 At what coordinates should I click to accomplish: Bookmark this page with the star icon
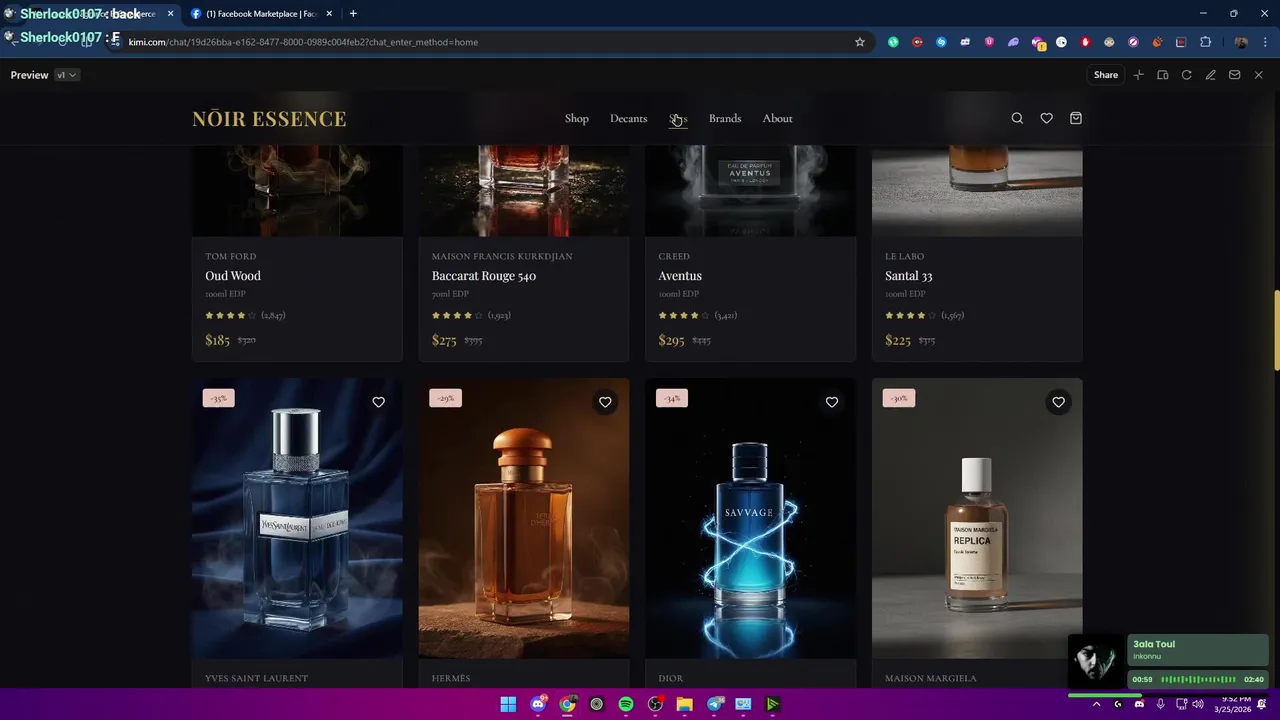[859, 42]
